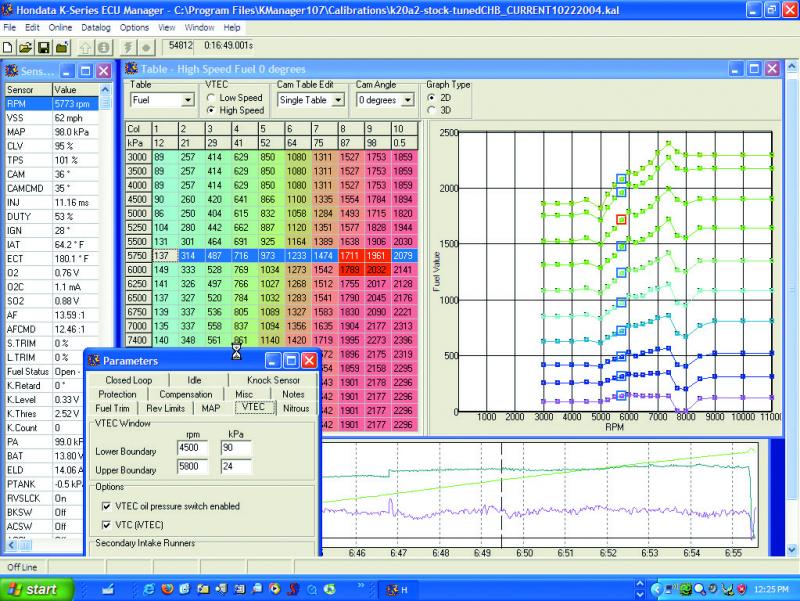Click the ECU info circle icon
This screenshot has width=800, height=601.
tap(104, 48)
